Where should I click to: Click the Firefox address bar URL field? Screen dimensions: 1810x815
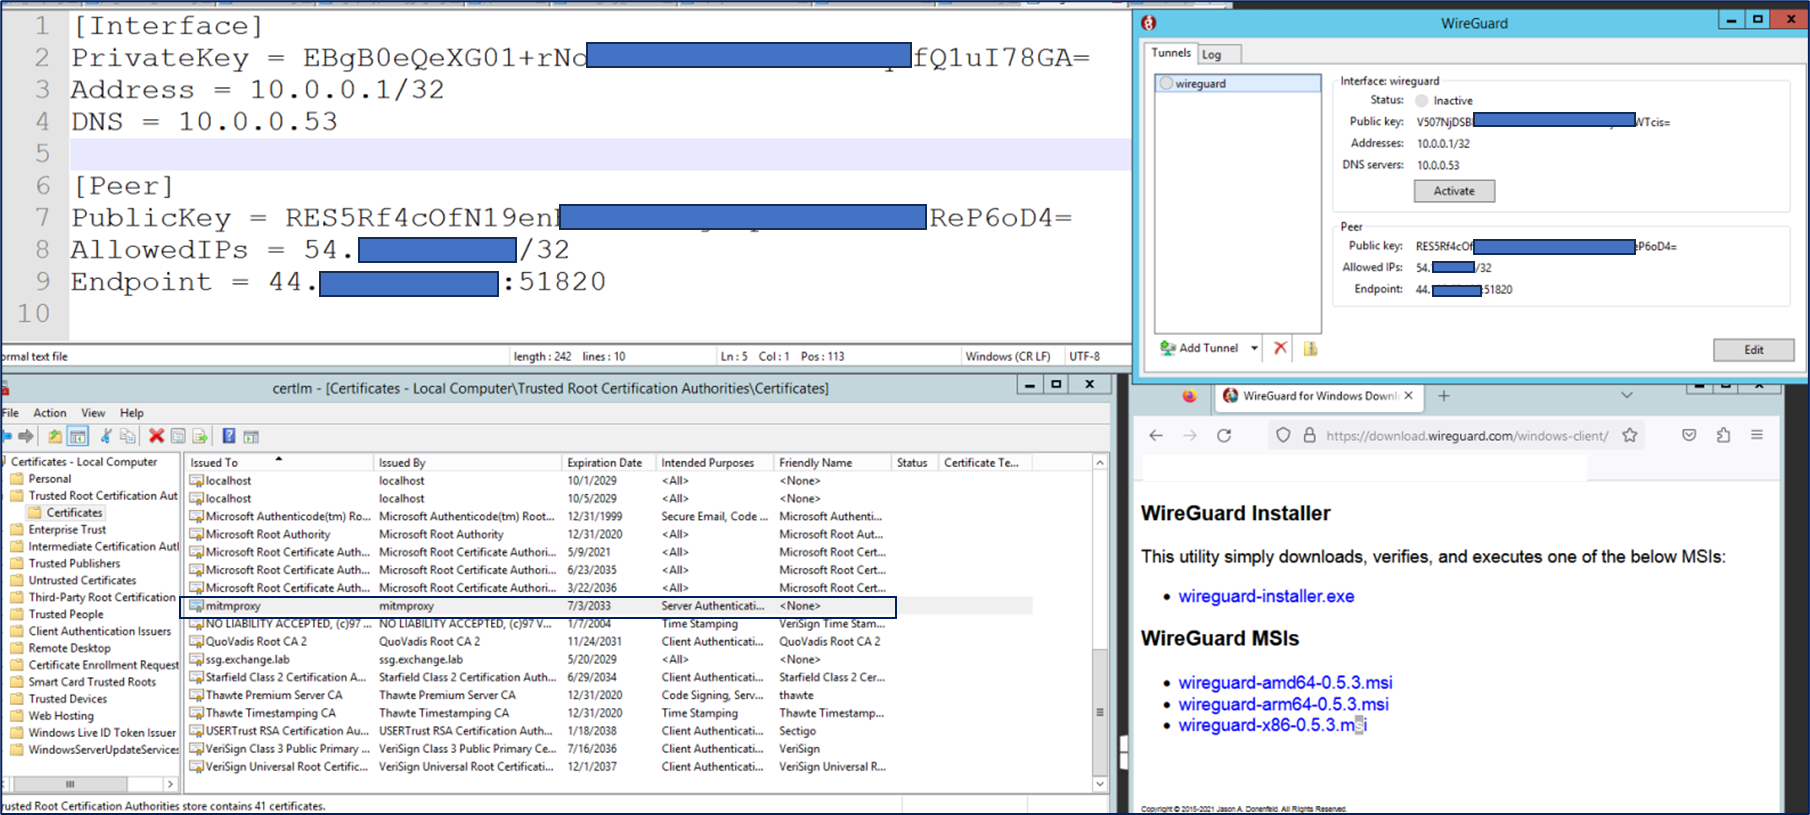pyautogui.click(x=1466, y=435)
